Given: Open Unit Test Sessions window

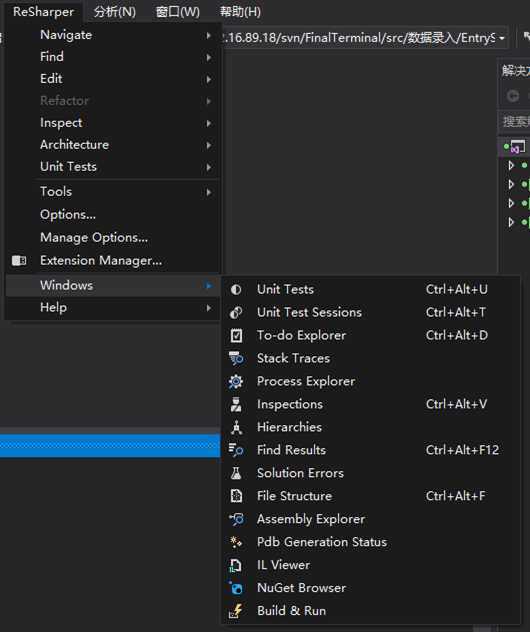Looking at the screenshot, I should click(x=371, y=312).
